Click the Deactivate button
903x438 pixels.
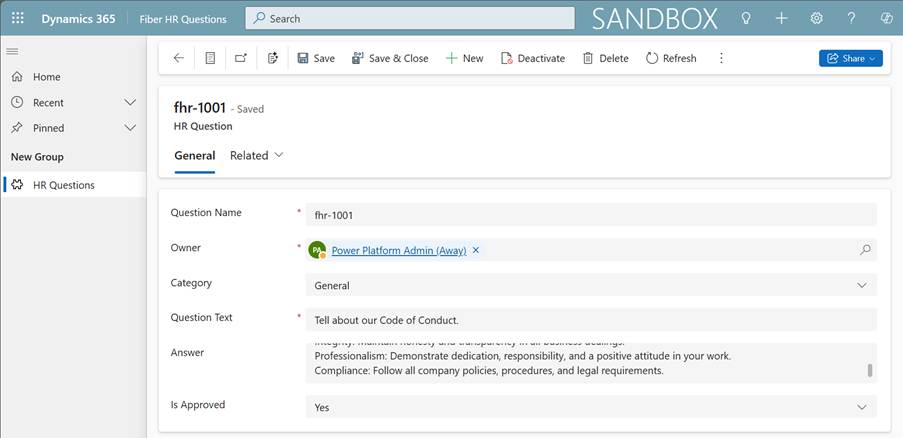532,58
